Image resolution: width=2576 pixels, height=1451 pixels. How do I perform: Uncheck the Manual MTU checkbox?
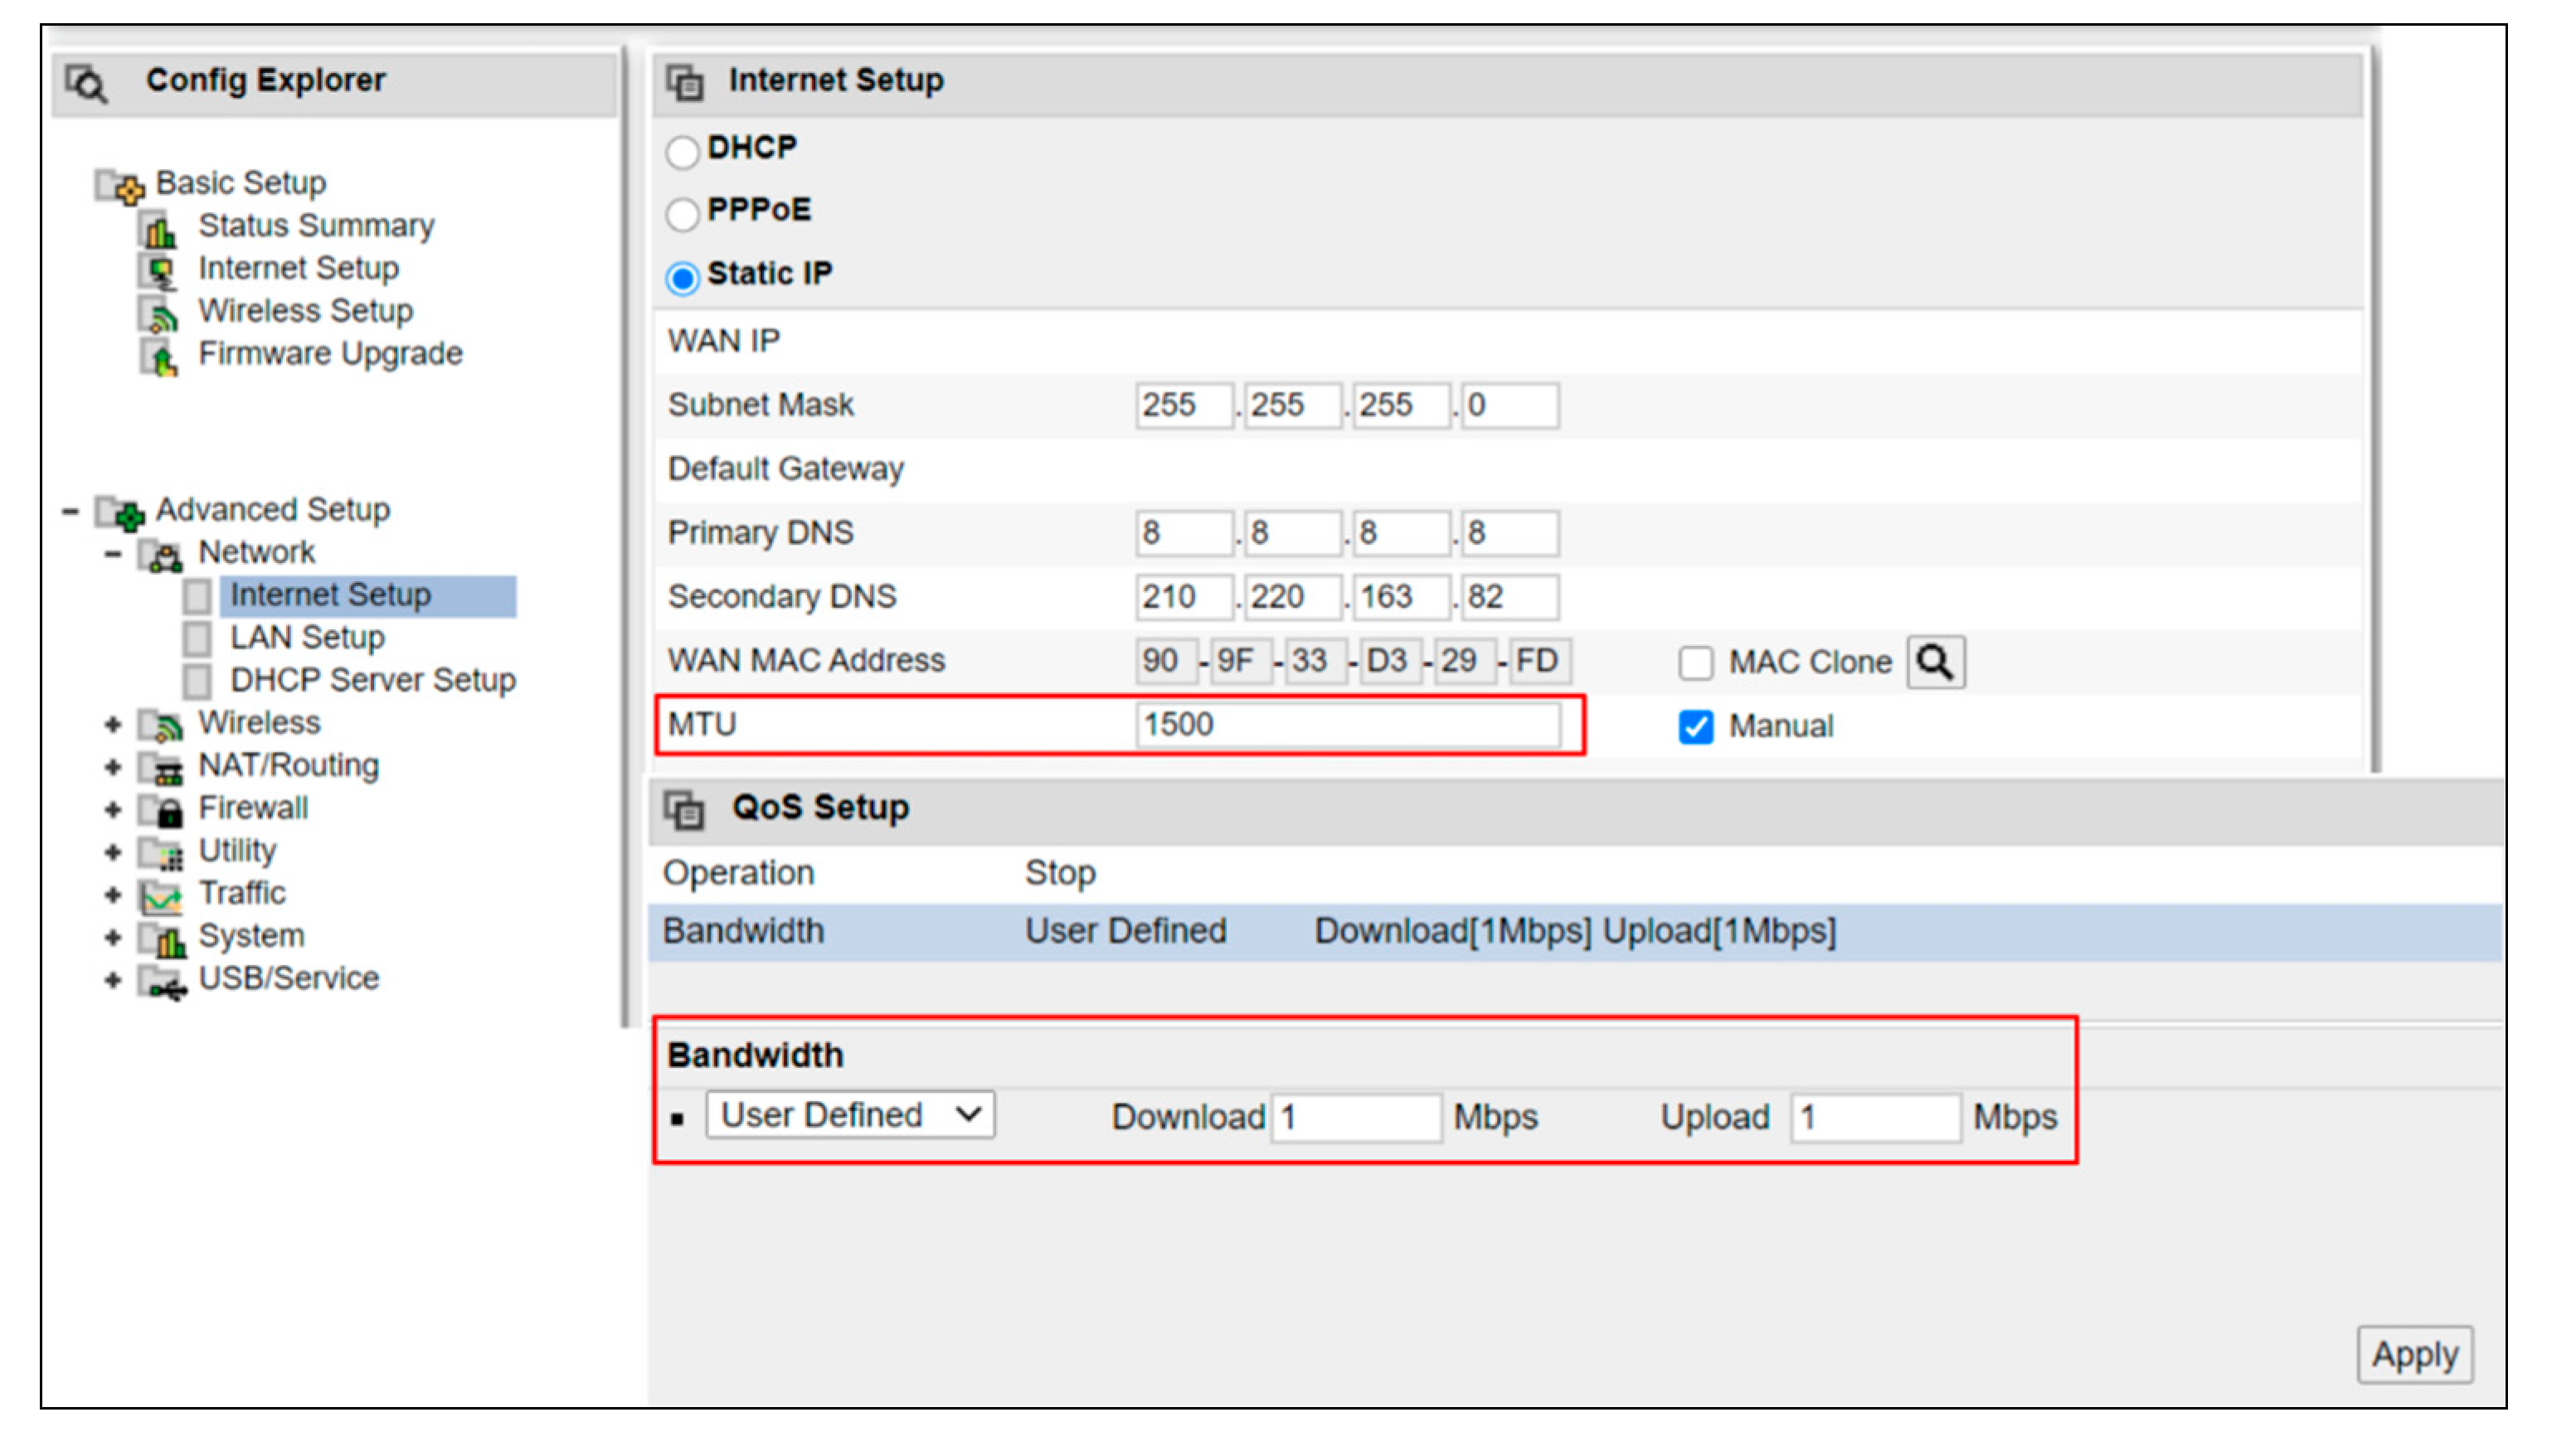point(1695,727)
